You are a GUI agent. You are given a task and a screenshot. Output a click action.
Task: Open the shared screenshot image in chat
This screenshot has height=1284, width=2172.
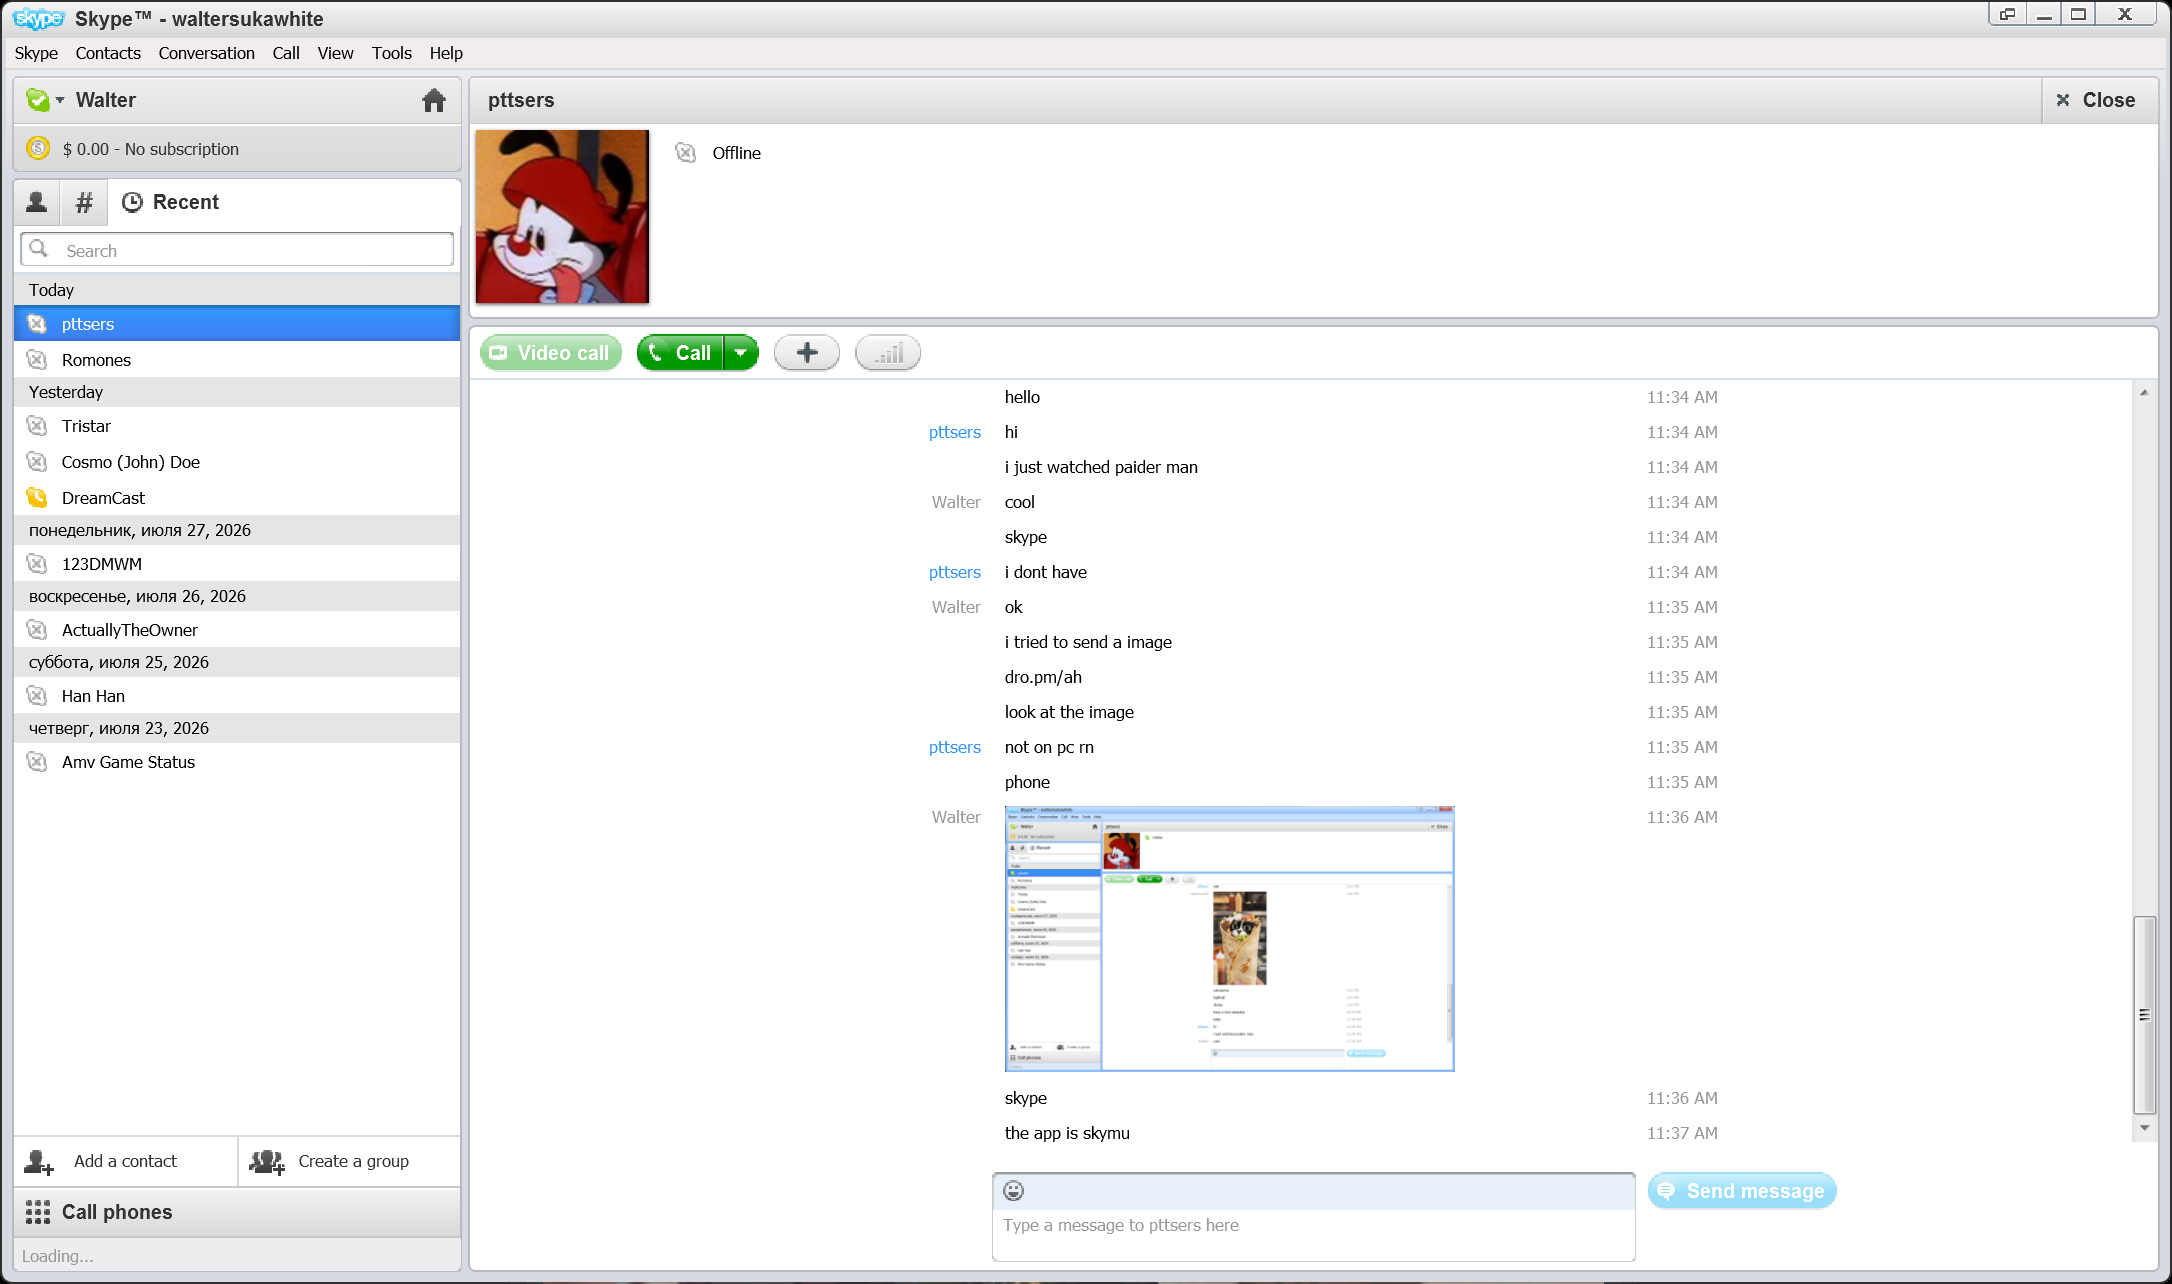pyautogui.click(x=1229, y=939)
